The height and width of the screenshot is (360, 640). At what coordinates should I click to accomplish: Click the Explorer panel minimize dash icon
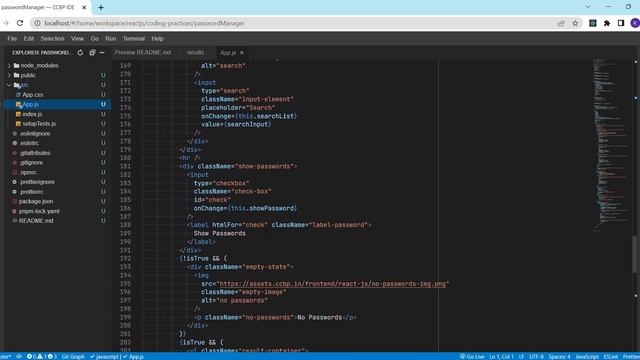tap(102, 53)
